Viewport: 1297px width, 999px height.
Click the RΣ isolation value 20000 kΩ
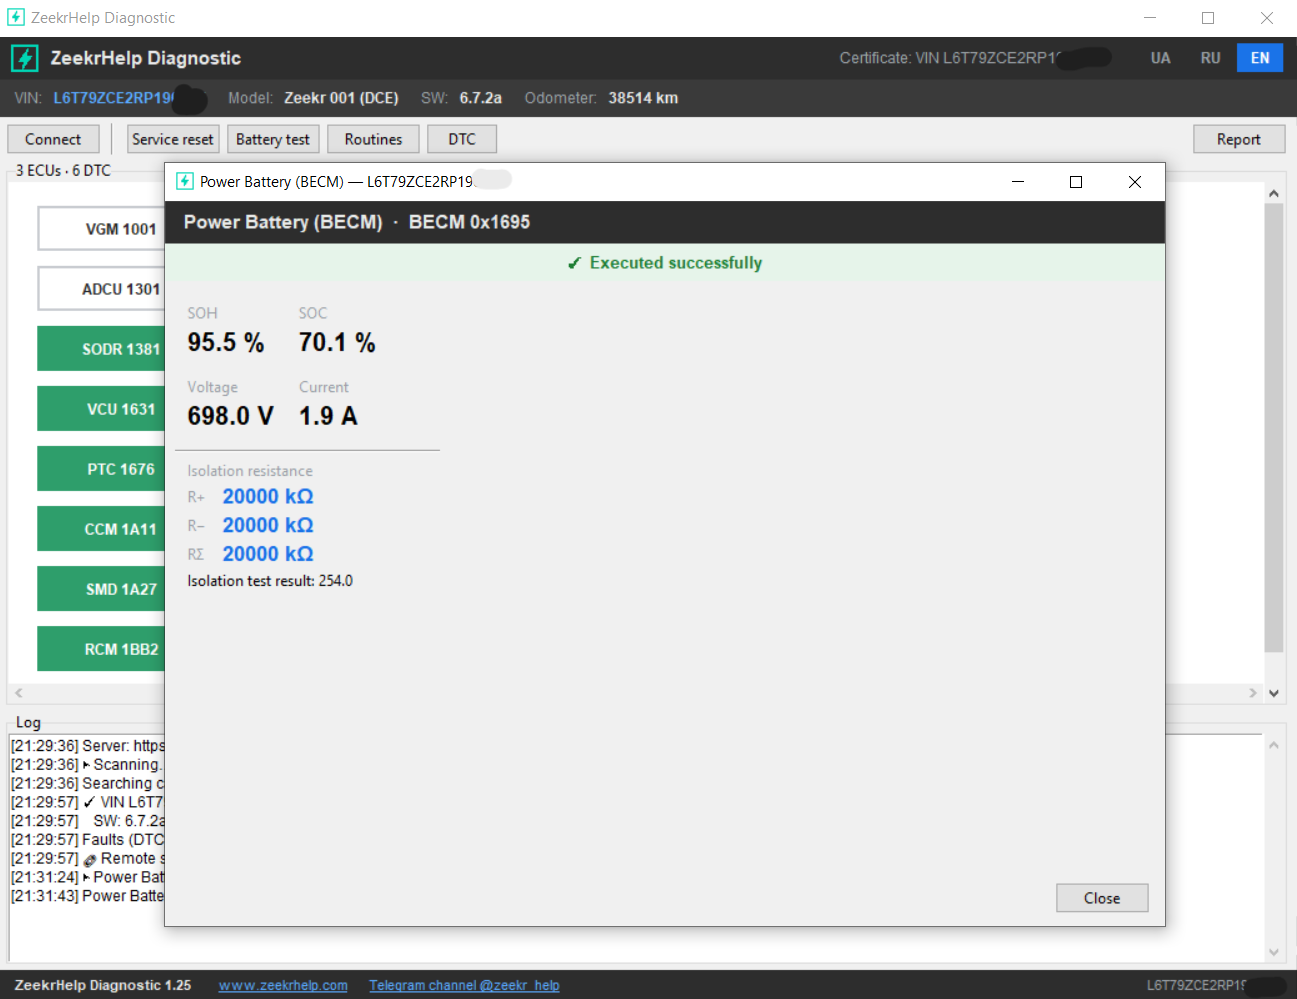268,554
